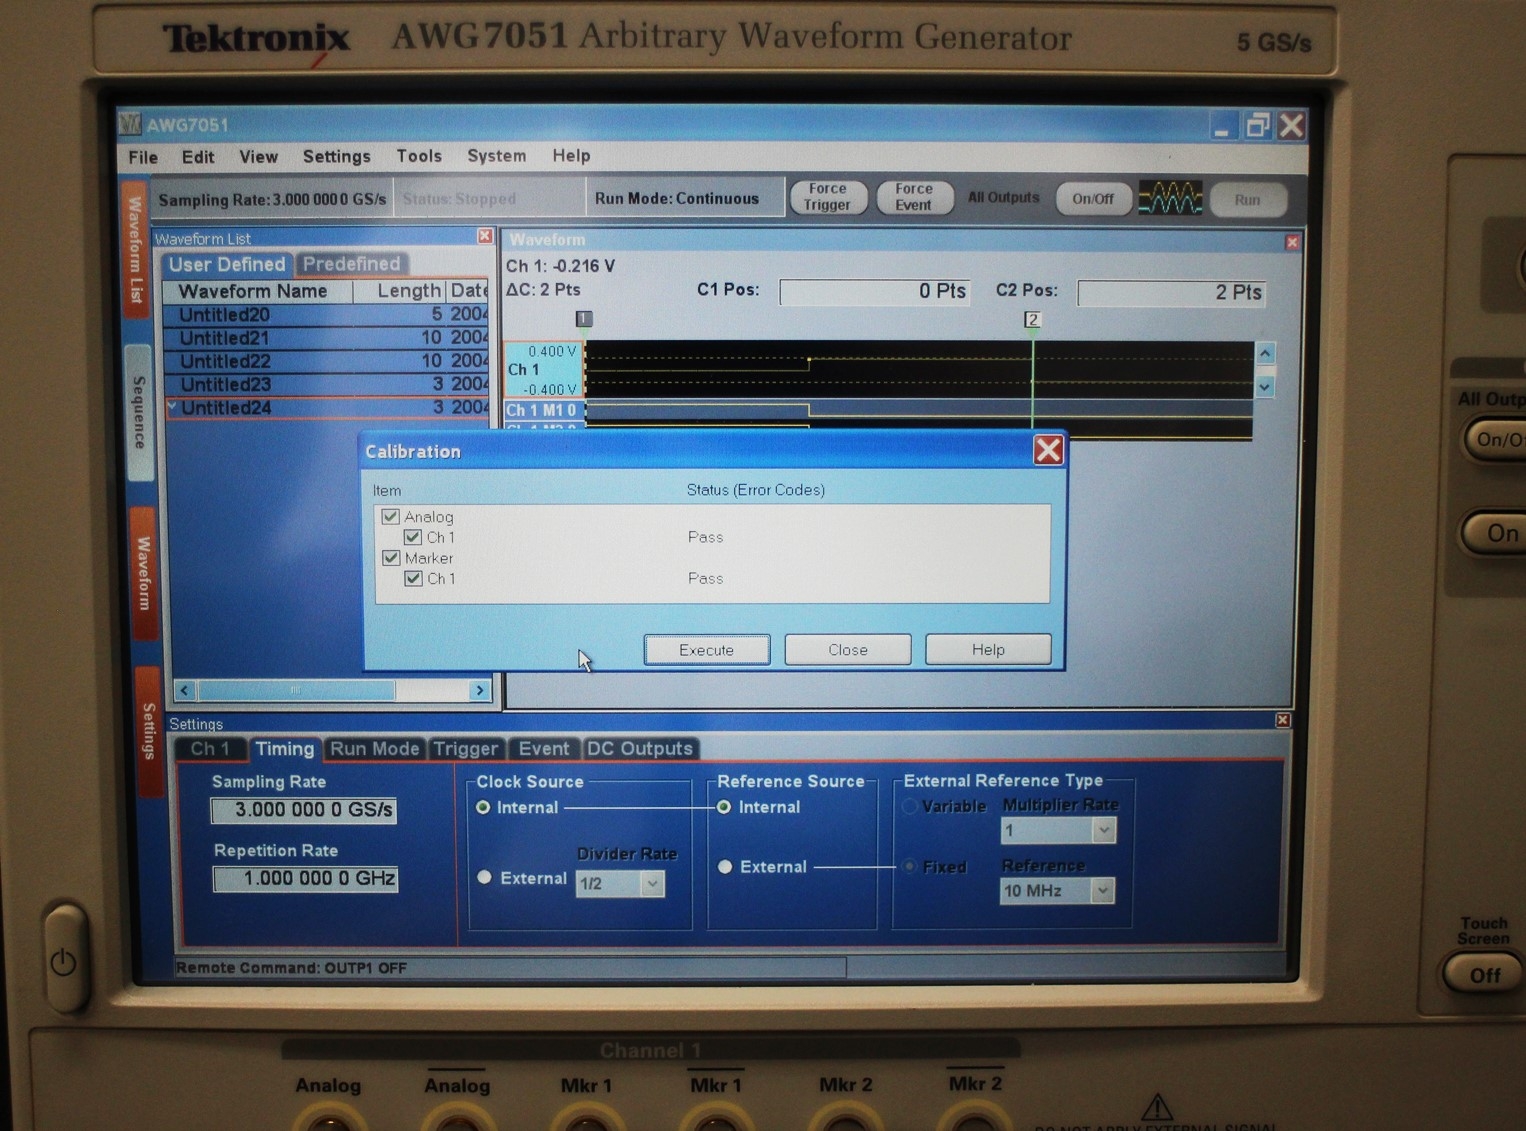Image resolution: width=1526 pixels, height=1131 pixels.
Task: Select cursor marker 1 above the waveform
Action: [584, 318]
